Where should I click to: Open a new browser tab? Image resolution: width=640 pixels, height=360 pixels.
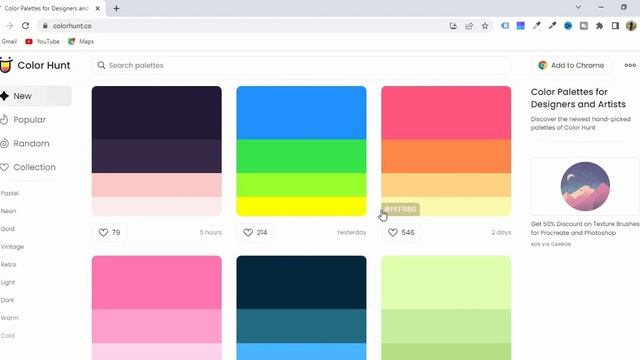tap(116, 8)
